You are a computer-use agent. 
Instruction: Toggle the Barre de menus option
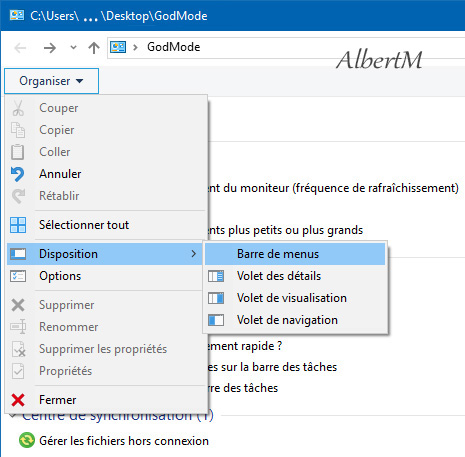pos(295,254)
